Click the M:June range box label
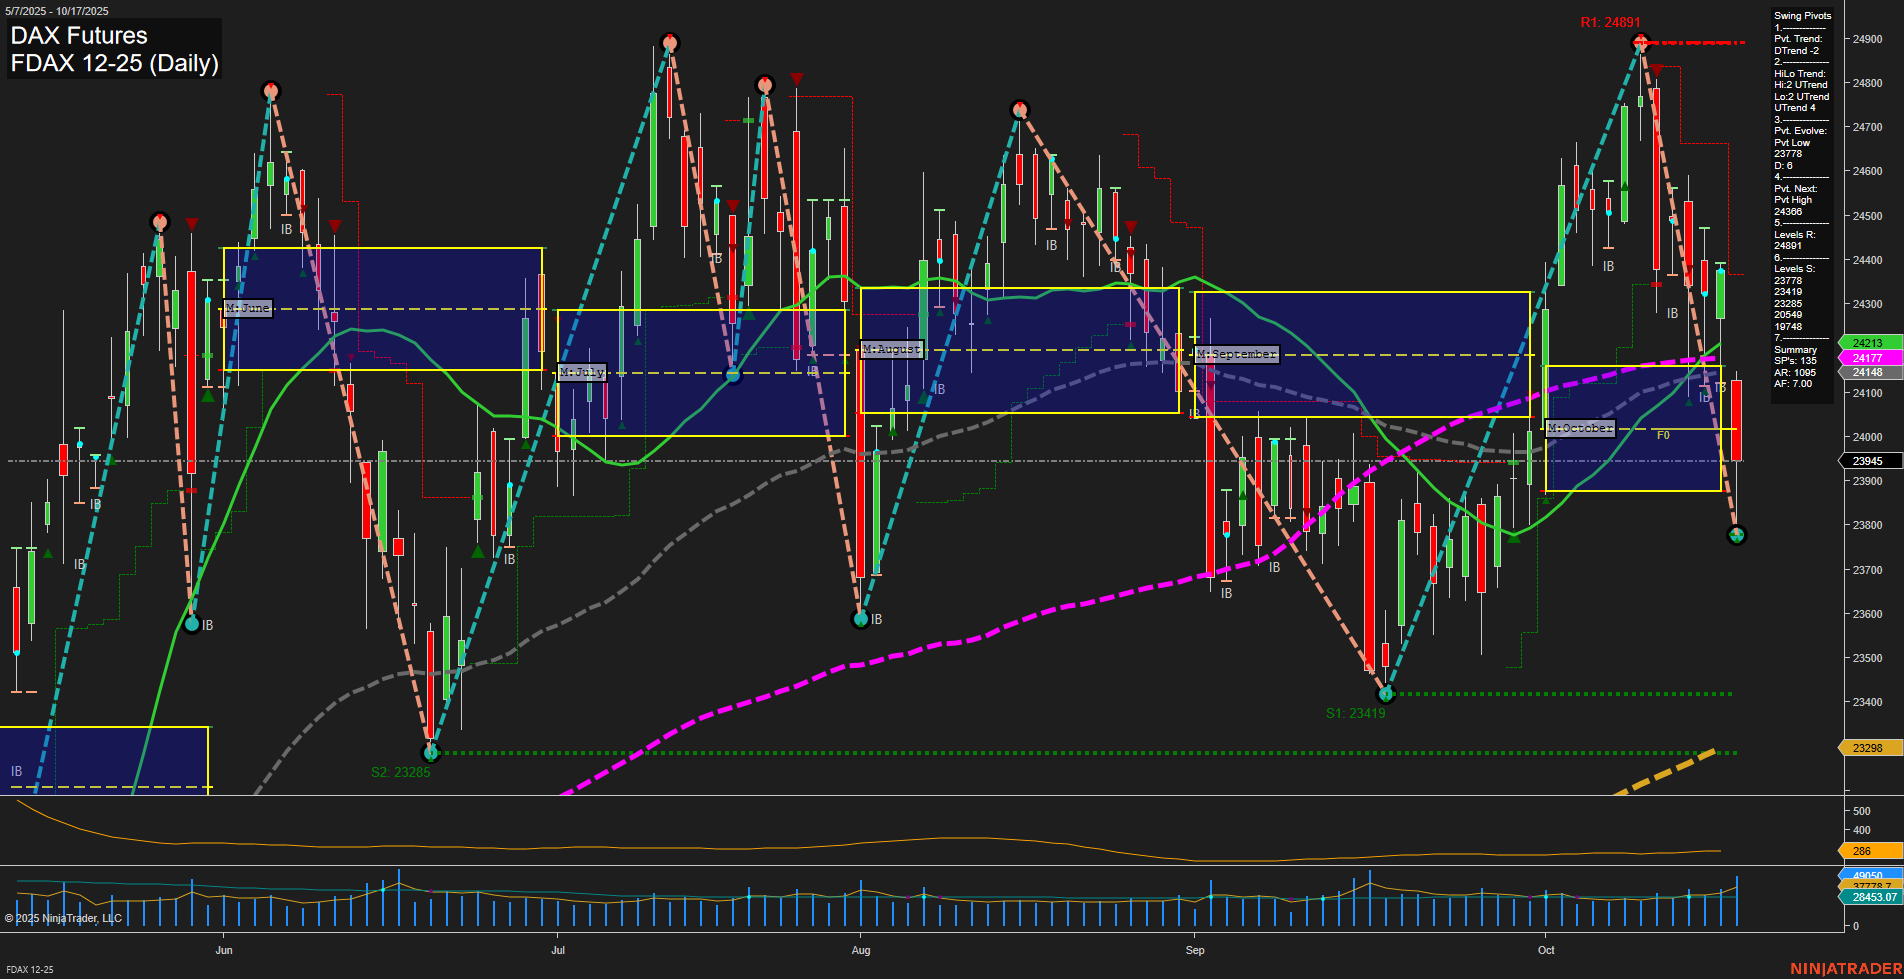This screenshot has height=979, width=1904. tap(248, 308)
